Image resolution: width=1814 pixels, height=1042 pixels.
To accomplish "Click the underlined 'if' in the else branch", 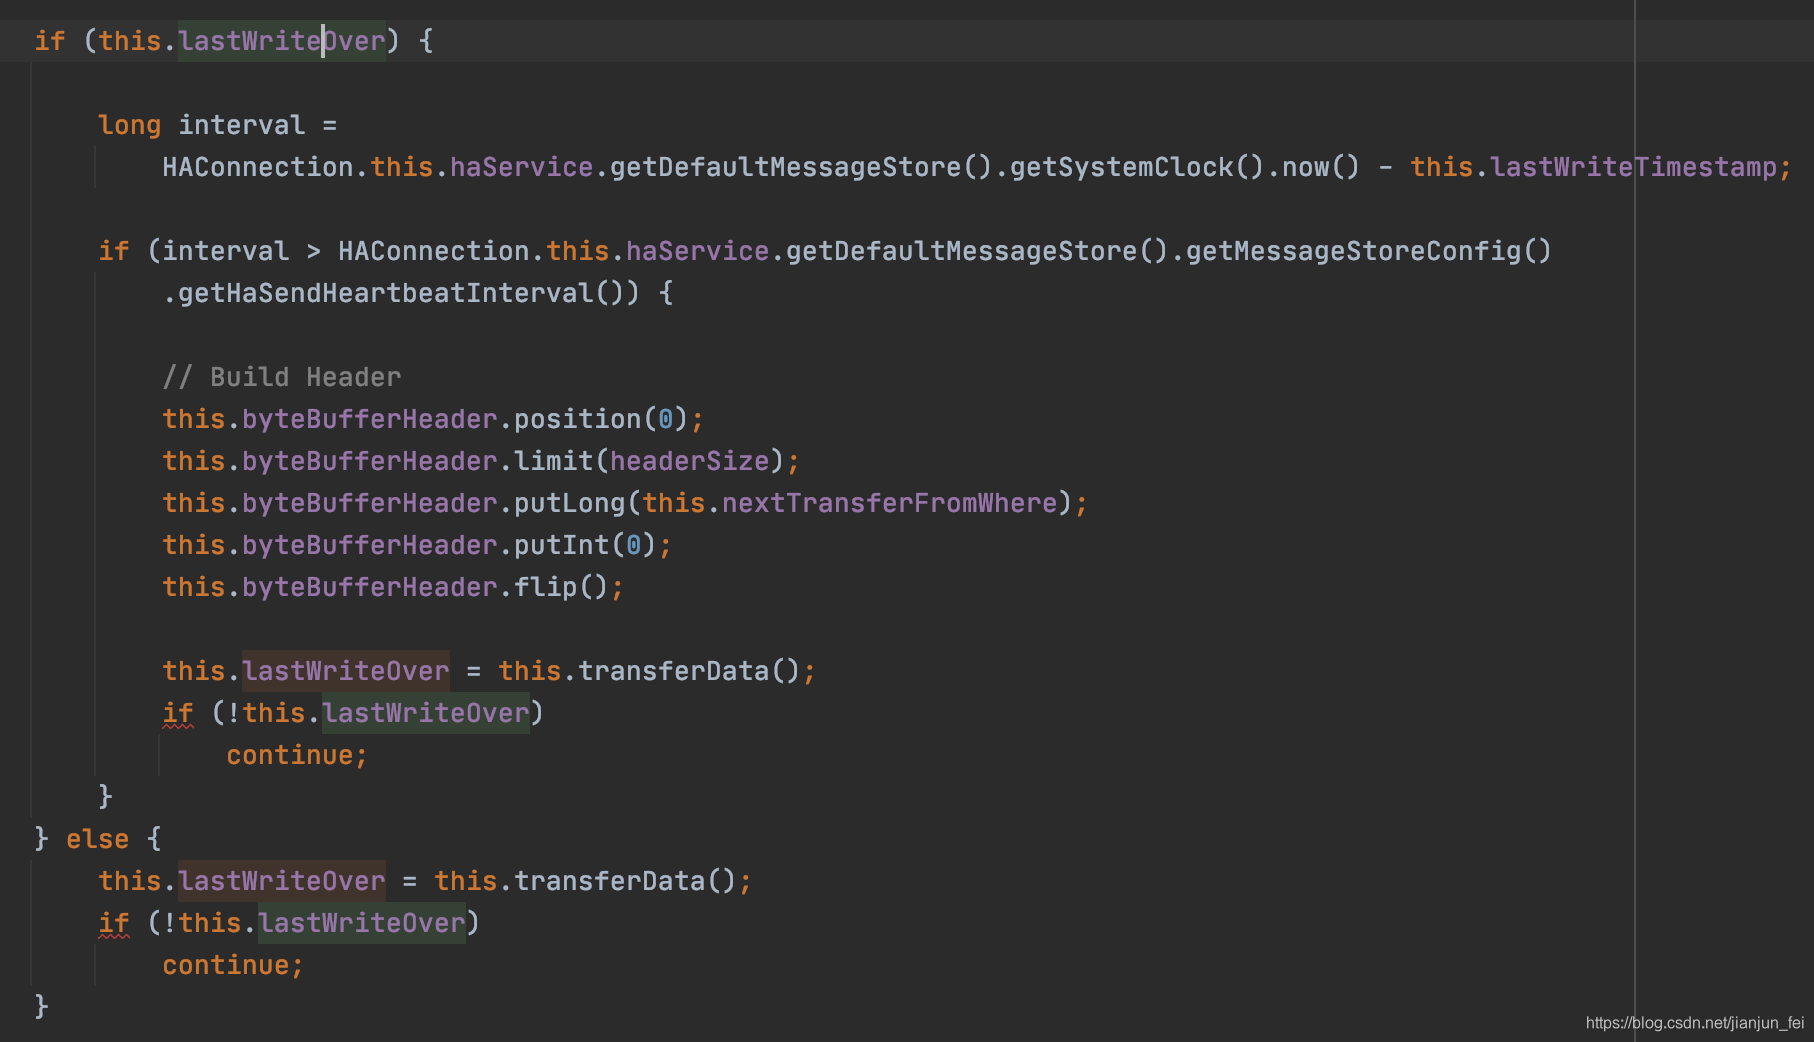I will [x=114, y=923].
